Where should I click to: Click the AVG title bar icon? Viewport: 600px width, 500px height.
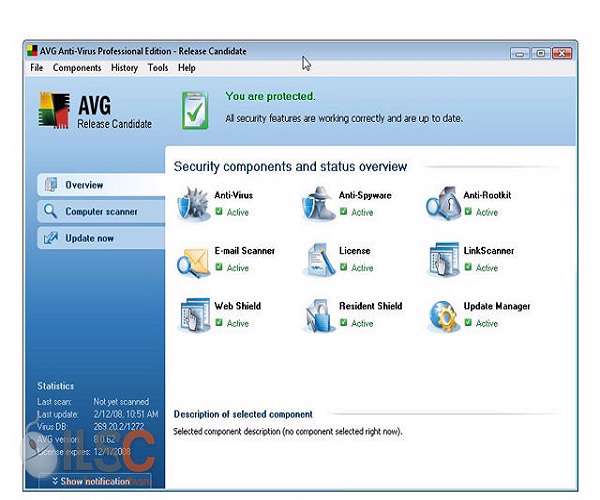tap(32, 50)
